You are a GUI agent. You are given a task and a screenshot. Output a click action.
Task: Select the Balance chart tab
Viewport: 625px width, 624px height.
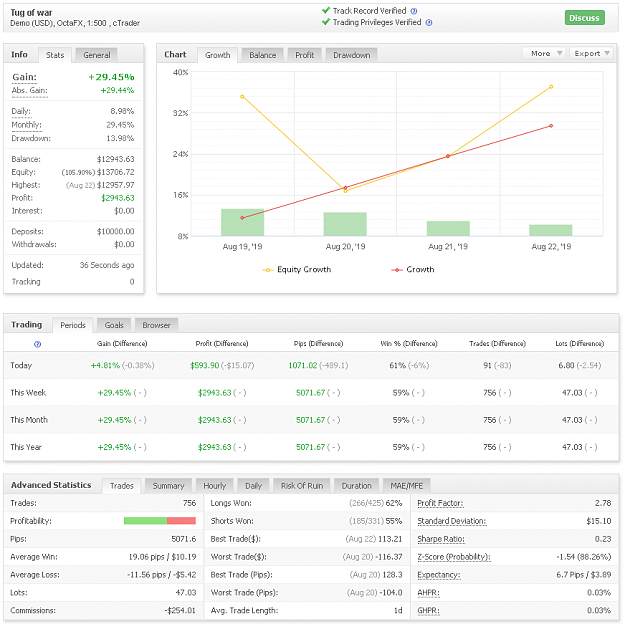(x=263, y=55)
